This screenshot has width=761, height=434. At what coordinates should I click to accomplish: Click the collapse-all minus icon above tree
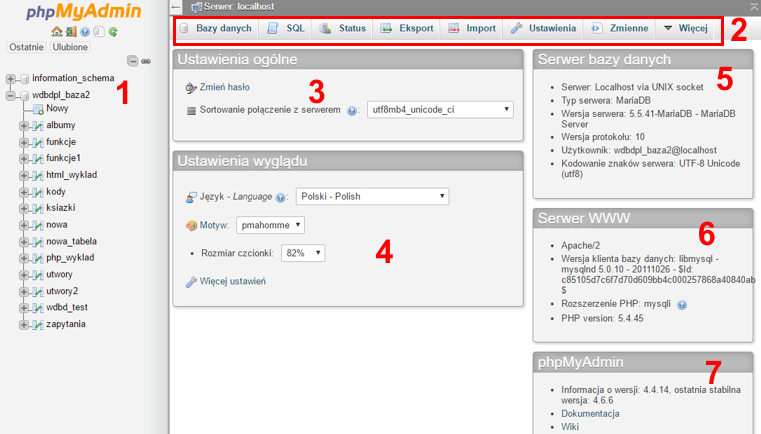coord(132,61)
